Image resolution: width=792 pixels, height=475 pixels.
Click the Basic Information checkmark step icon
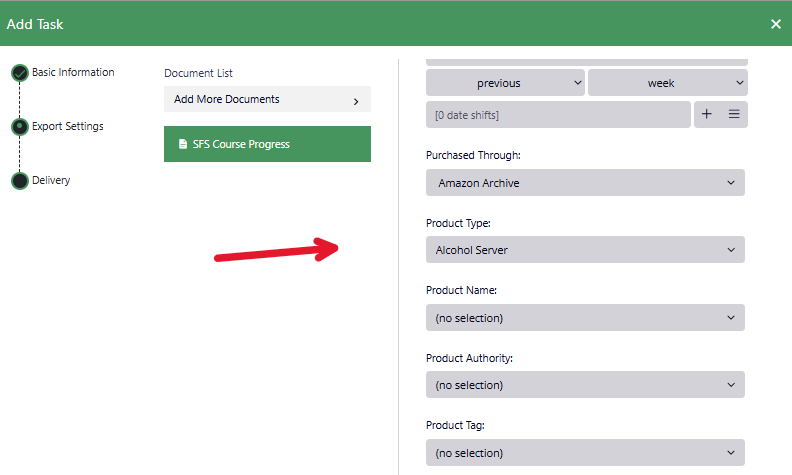coord(19,73)
